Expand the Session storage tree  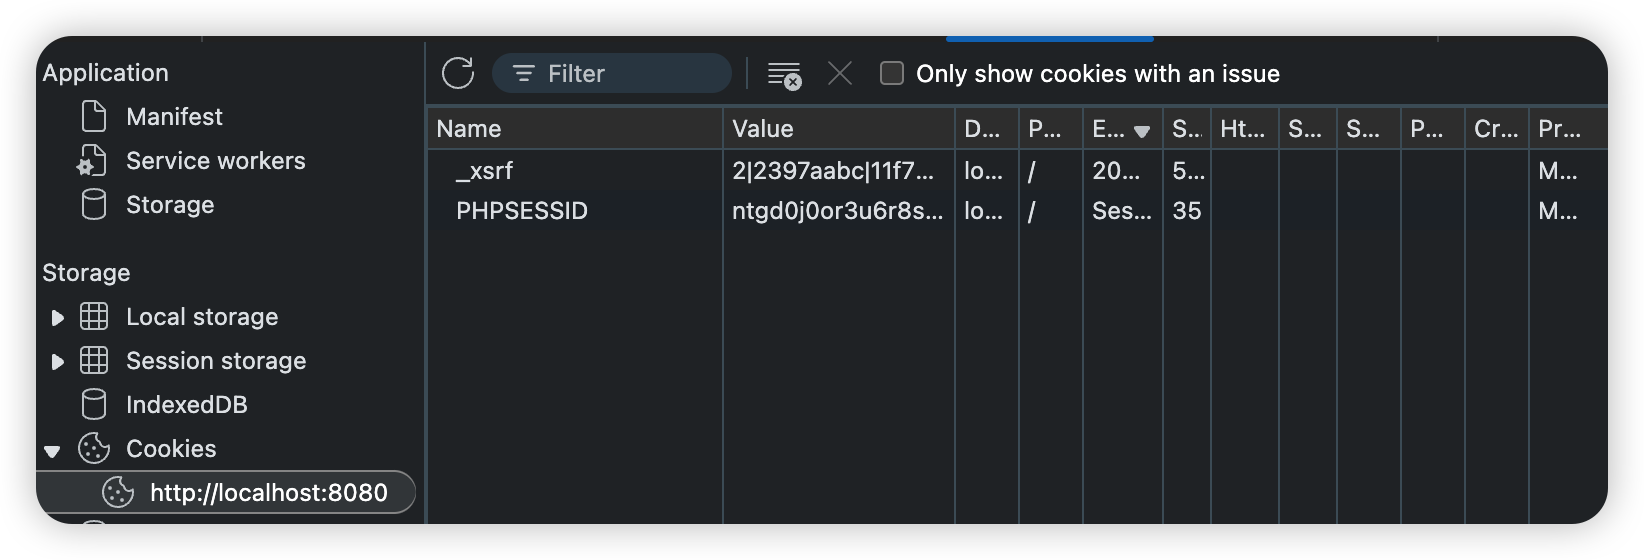point(57,361)
